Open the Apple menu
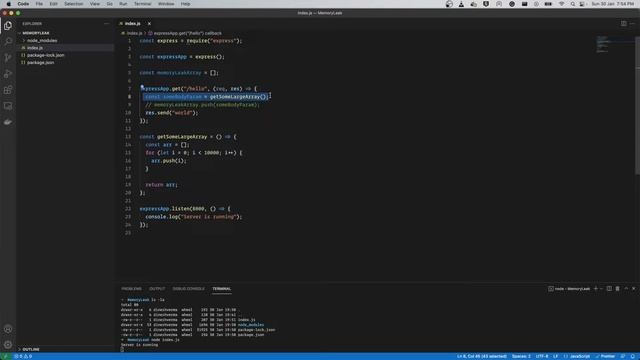 9,4
